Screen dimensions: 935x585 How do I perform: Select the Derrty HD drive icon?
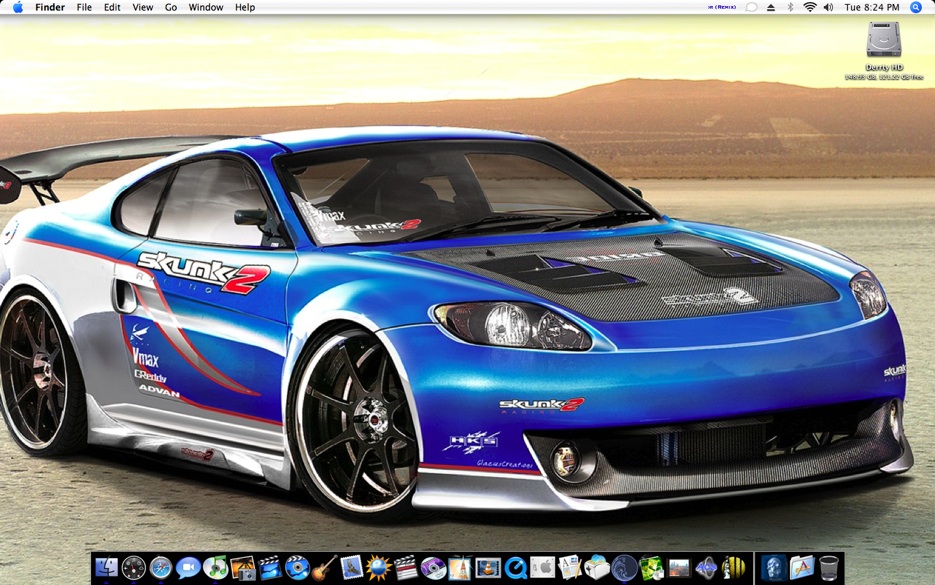pos(884,40)
